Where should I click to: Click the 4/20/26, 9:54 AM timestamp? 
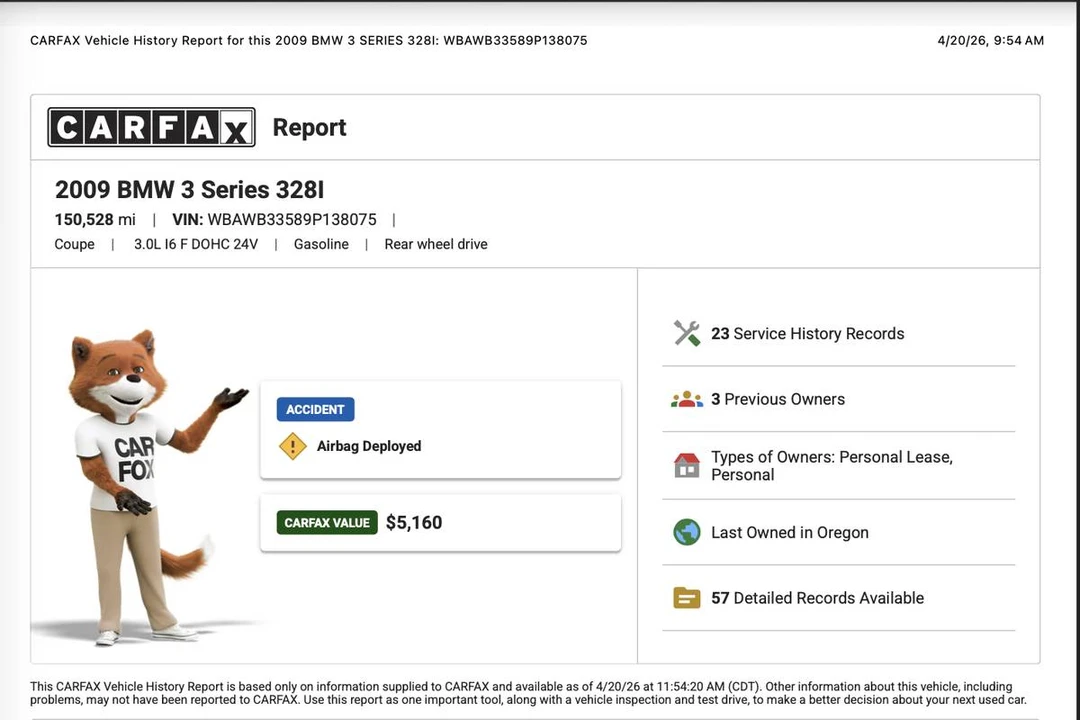(990, 41)
